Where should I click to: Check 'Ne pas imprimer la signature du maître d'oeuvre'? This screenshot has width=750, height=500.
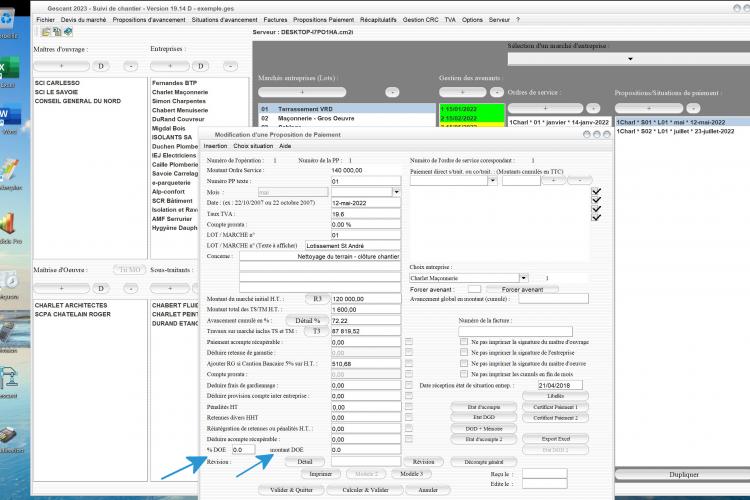pos(463,363)
